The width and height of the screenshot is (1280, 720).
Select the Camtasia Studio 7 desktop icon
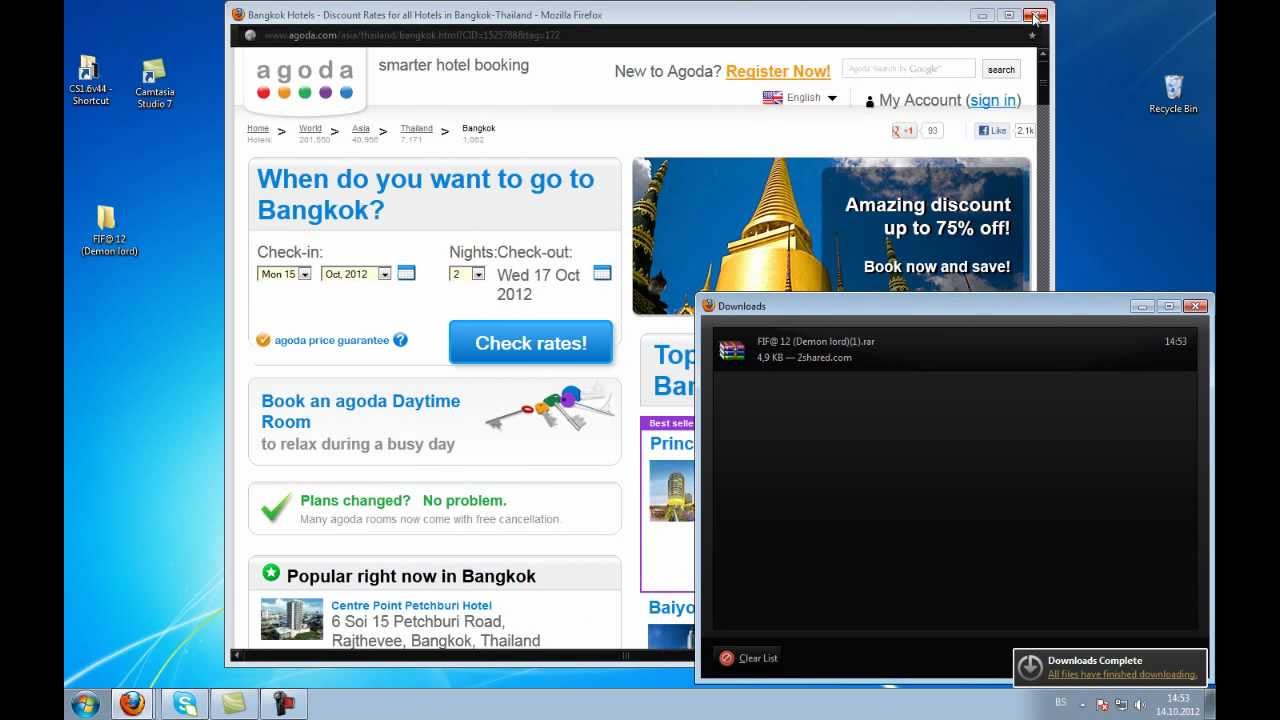[154, 84]
